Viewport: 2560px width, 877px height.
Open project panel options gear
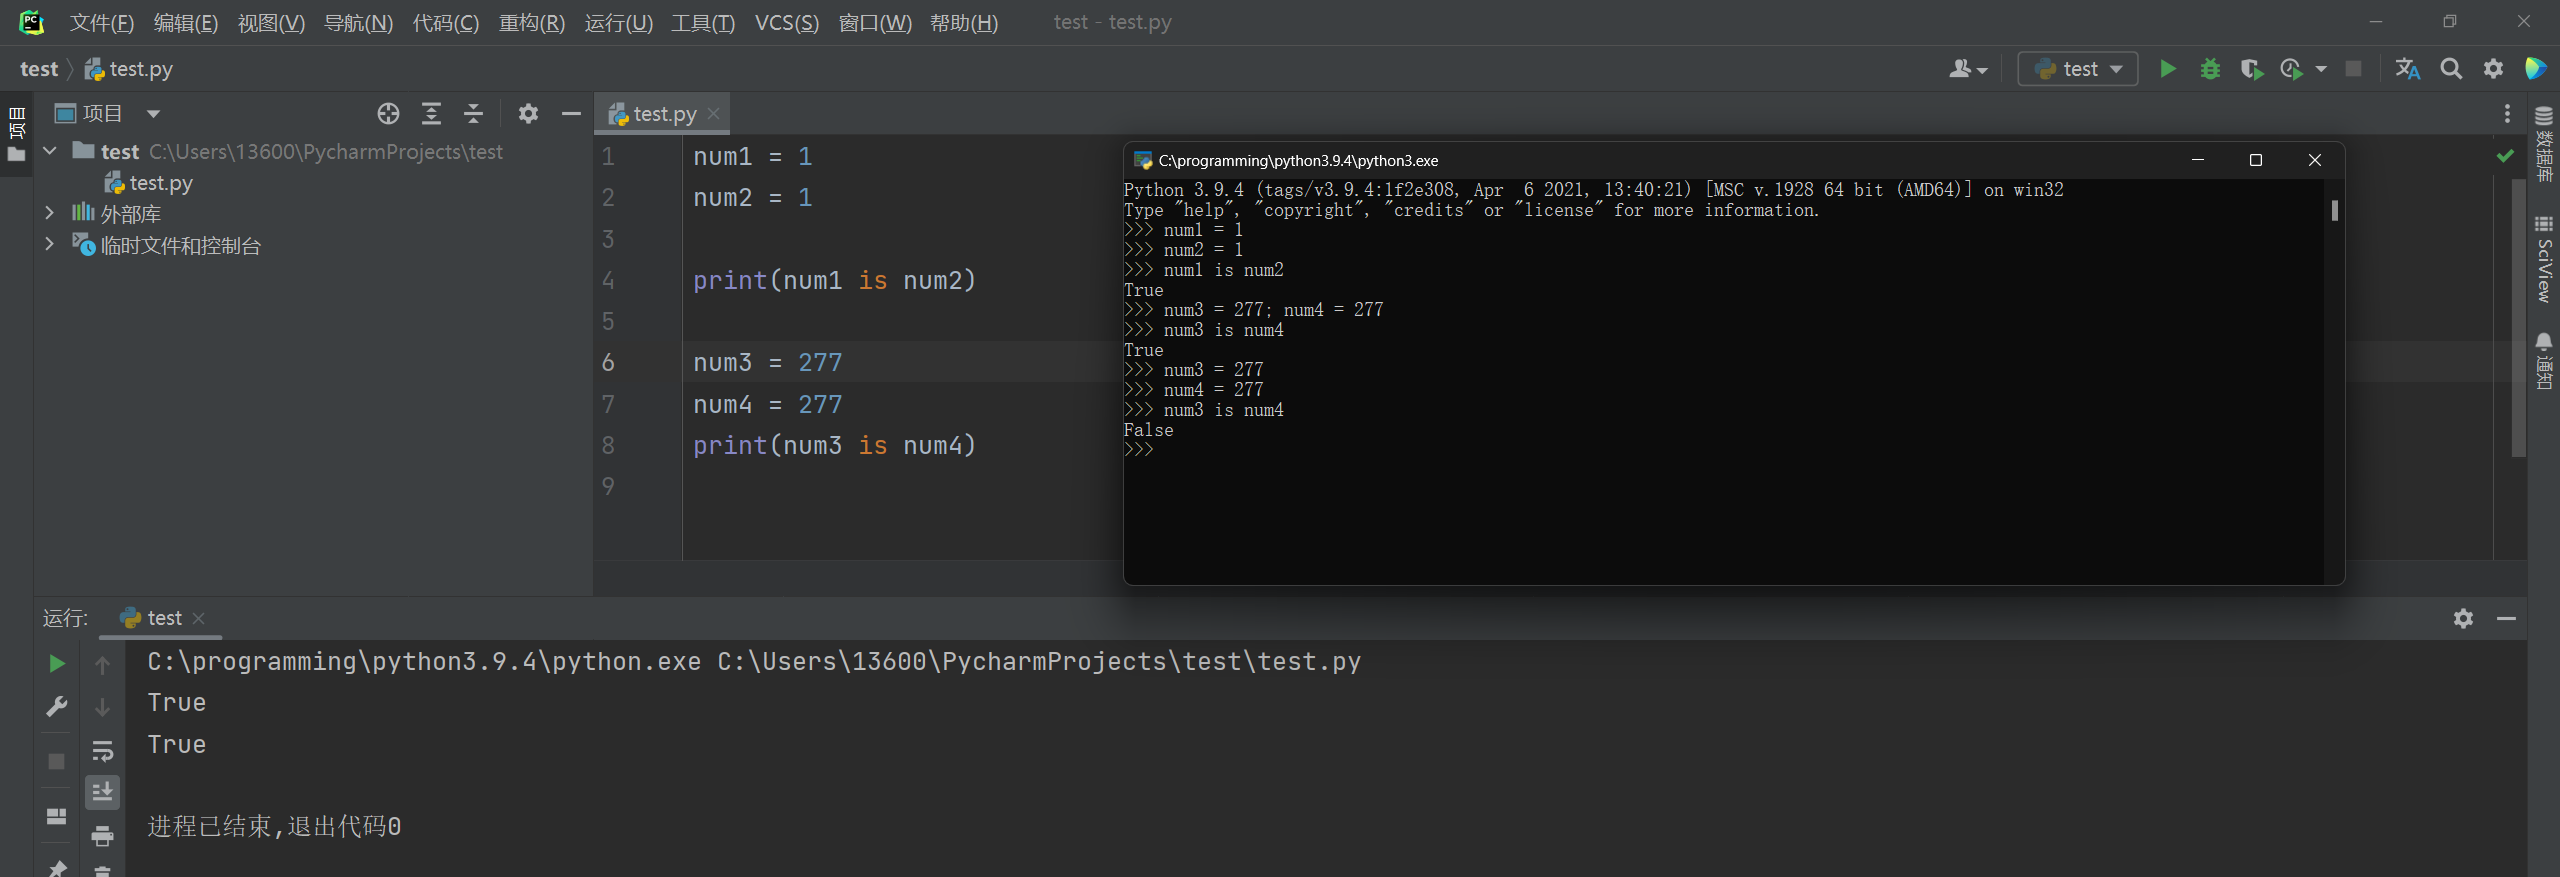pos(528,114)
